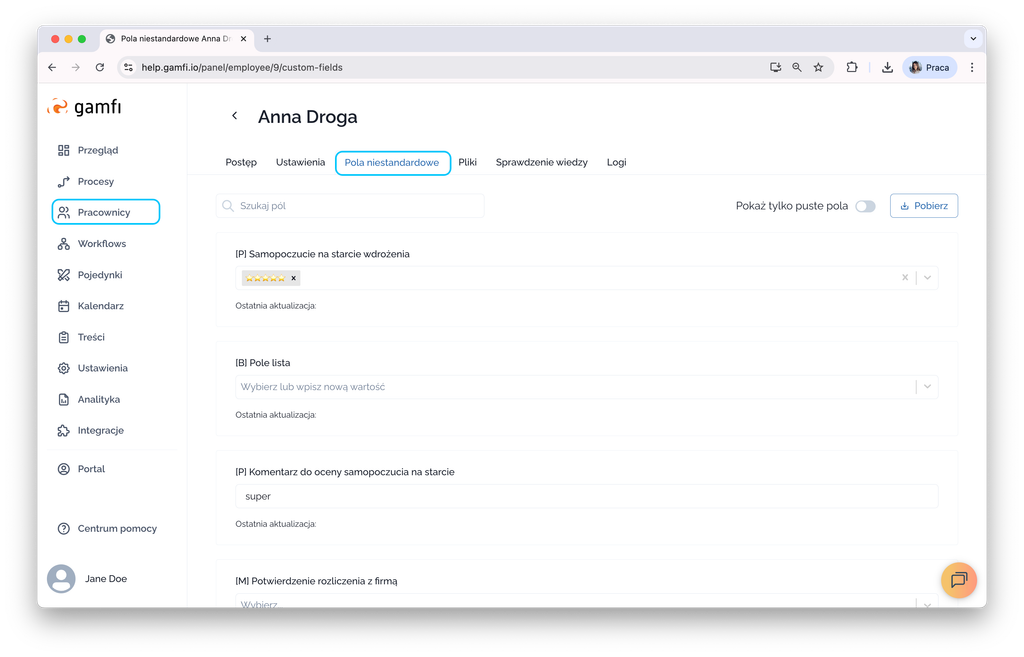This screenshot has height=657, width=1024.
Task: Click the Analityka chart icon
Action: (64, 399)
